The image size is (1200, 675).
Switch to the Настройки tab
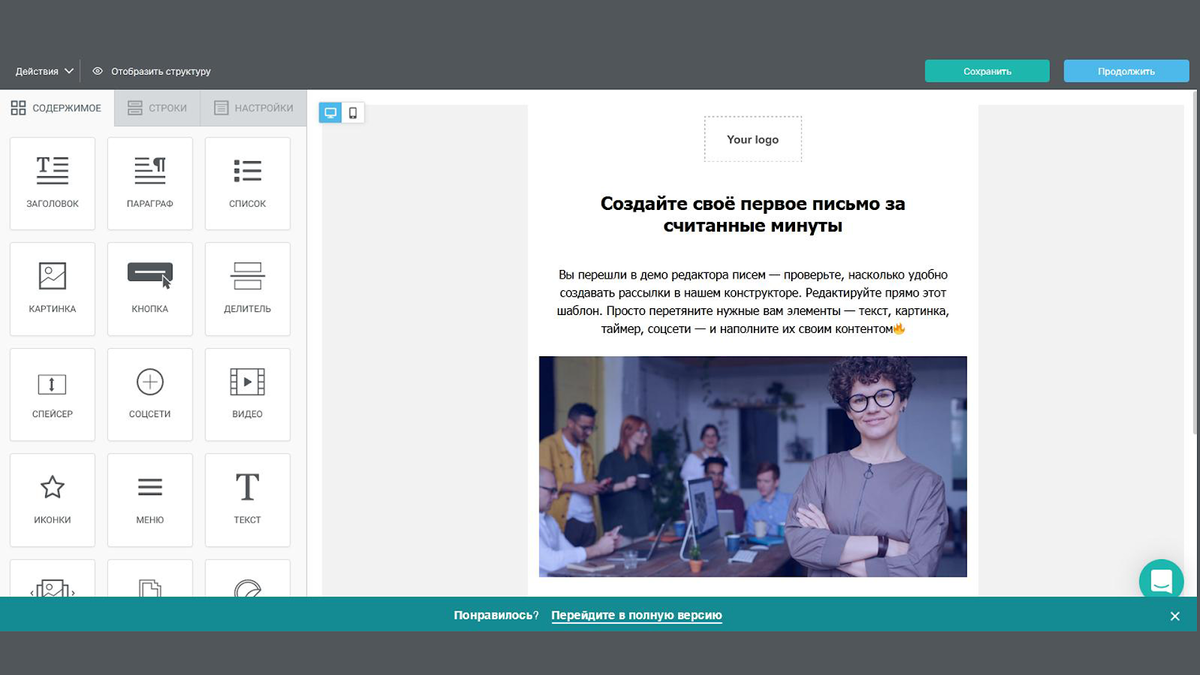(253, 108)
